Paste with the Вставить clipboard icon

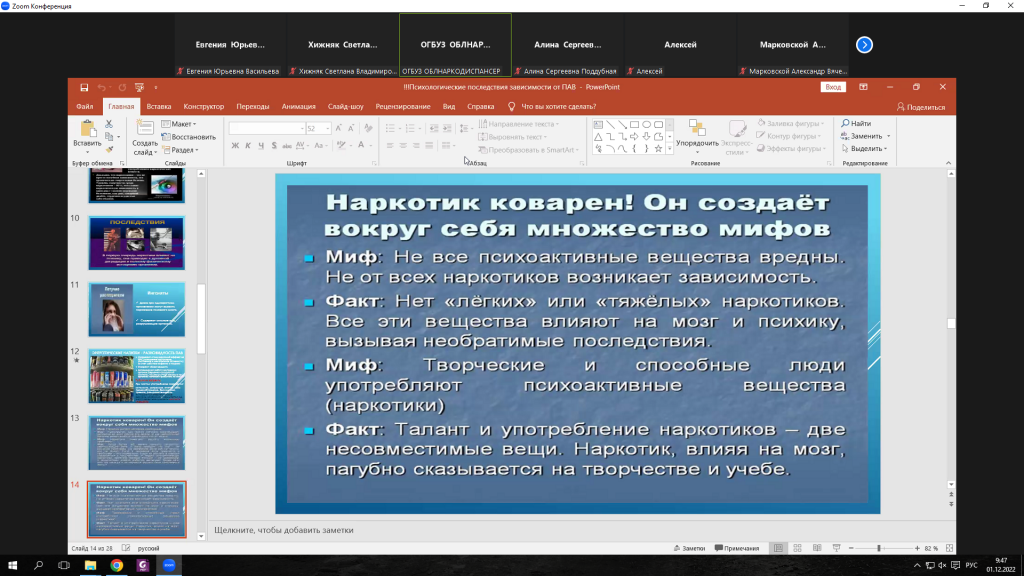pos(87,134)
